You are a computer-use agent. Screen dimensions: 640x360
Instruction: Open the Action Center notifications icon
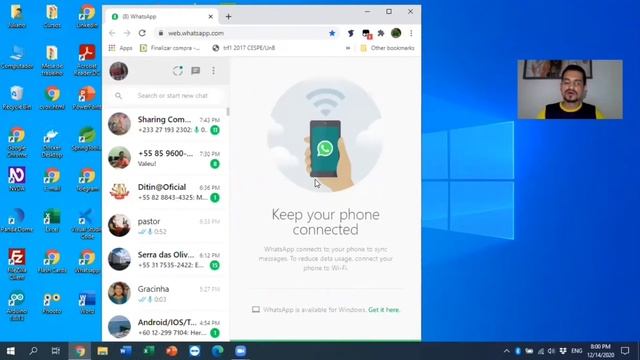[624, 351]
